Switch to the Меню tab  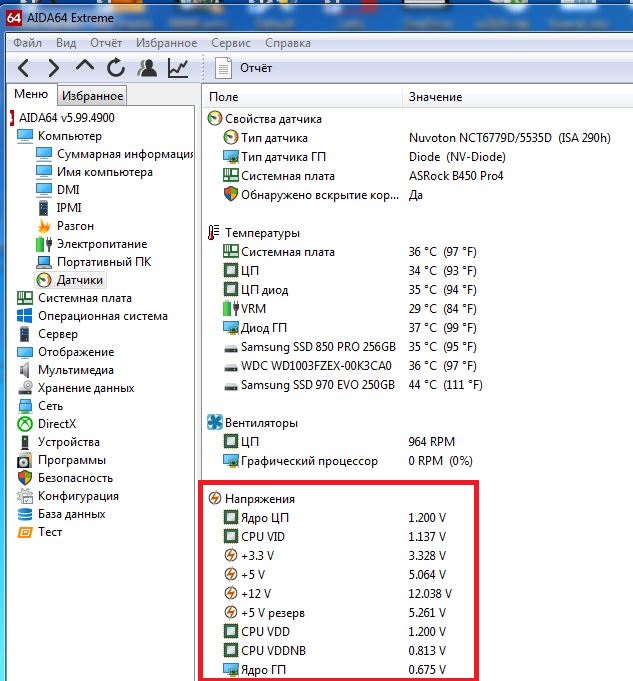coord(31,94)
